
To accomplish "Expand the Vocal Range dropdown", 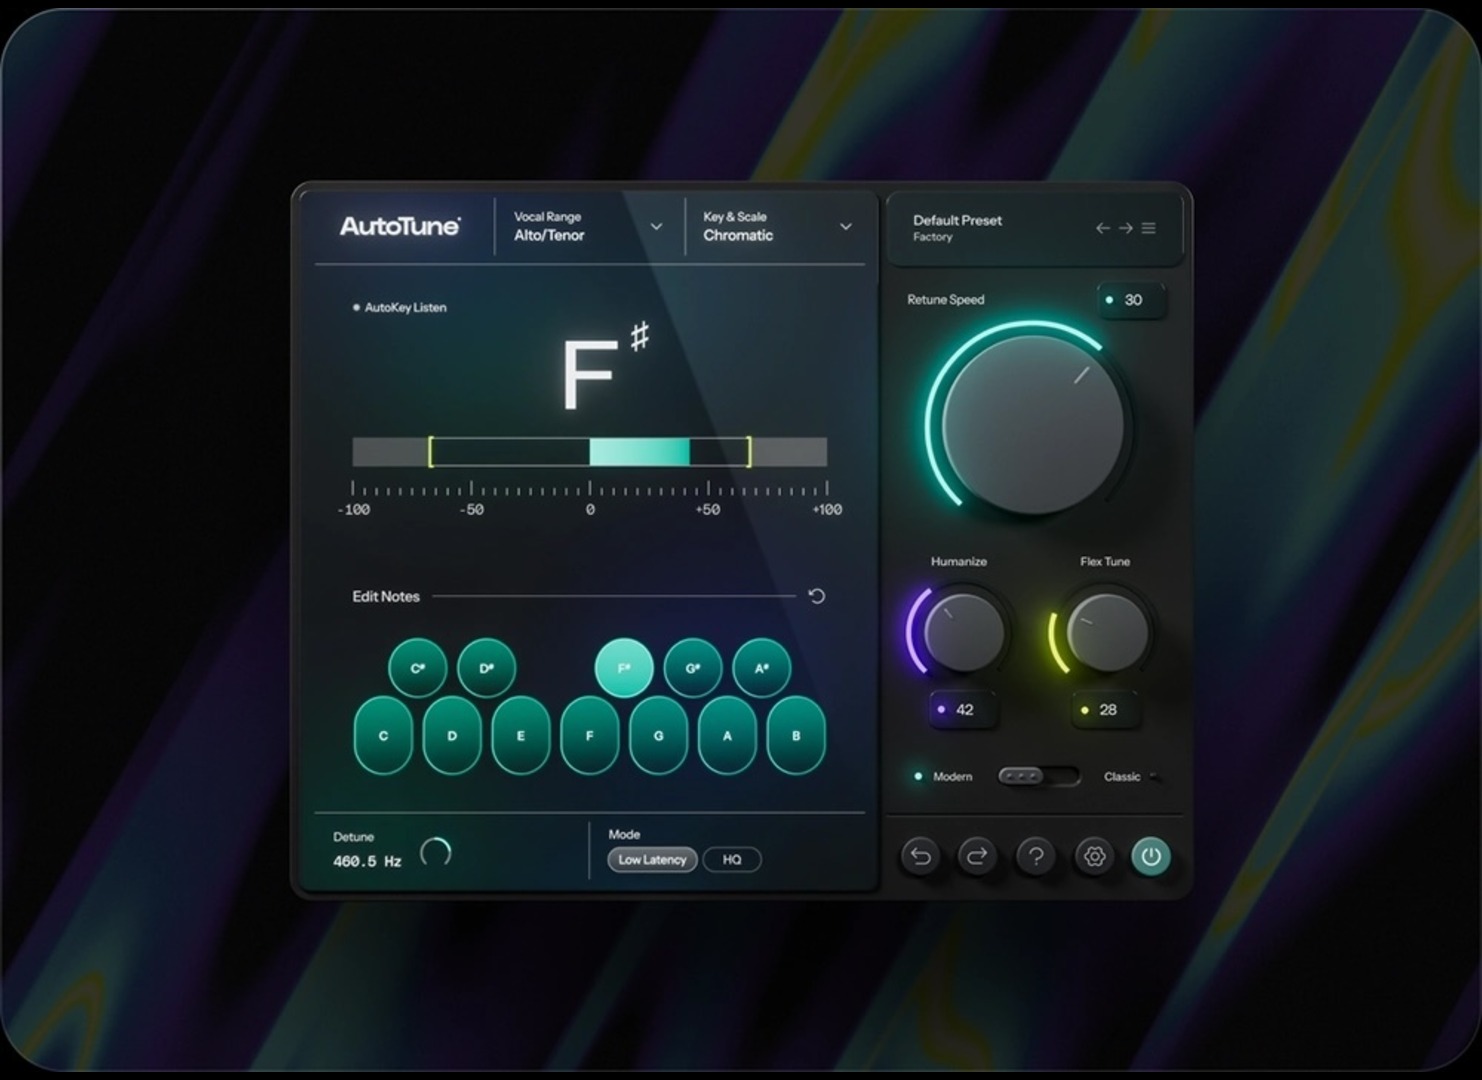I will click(656, 227).
